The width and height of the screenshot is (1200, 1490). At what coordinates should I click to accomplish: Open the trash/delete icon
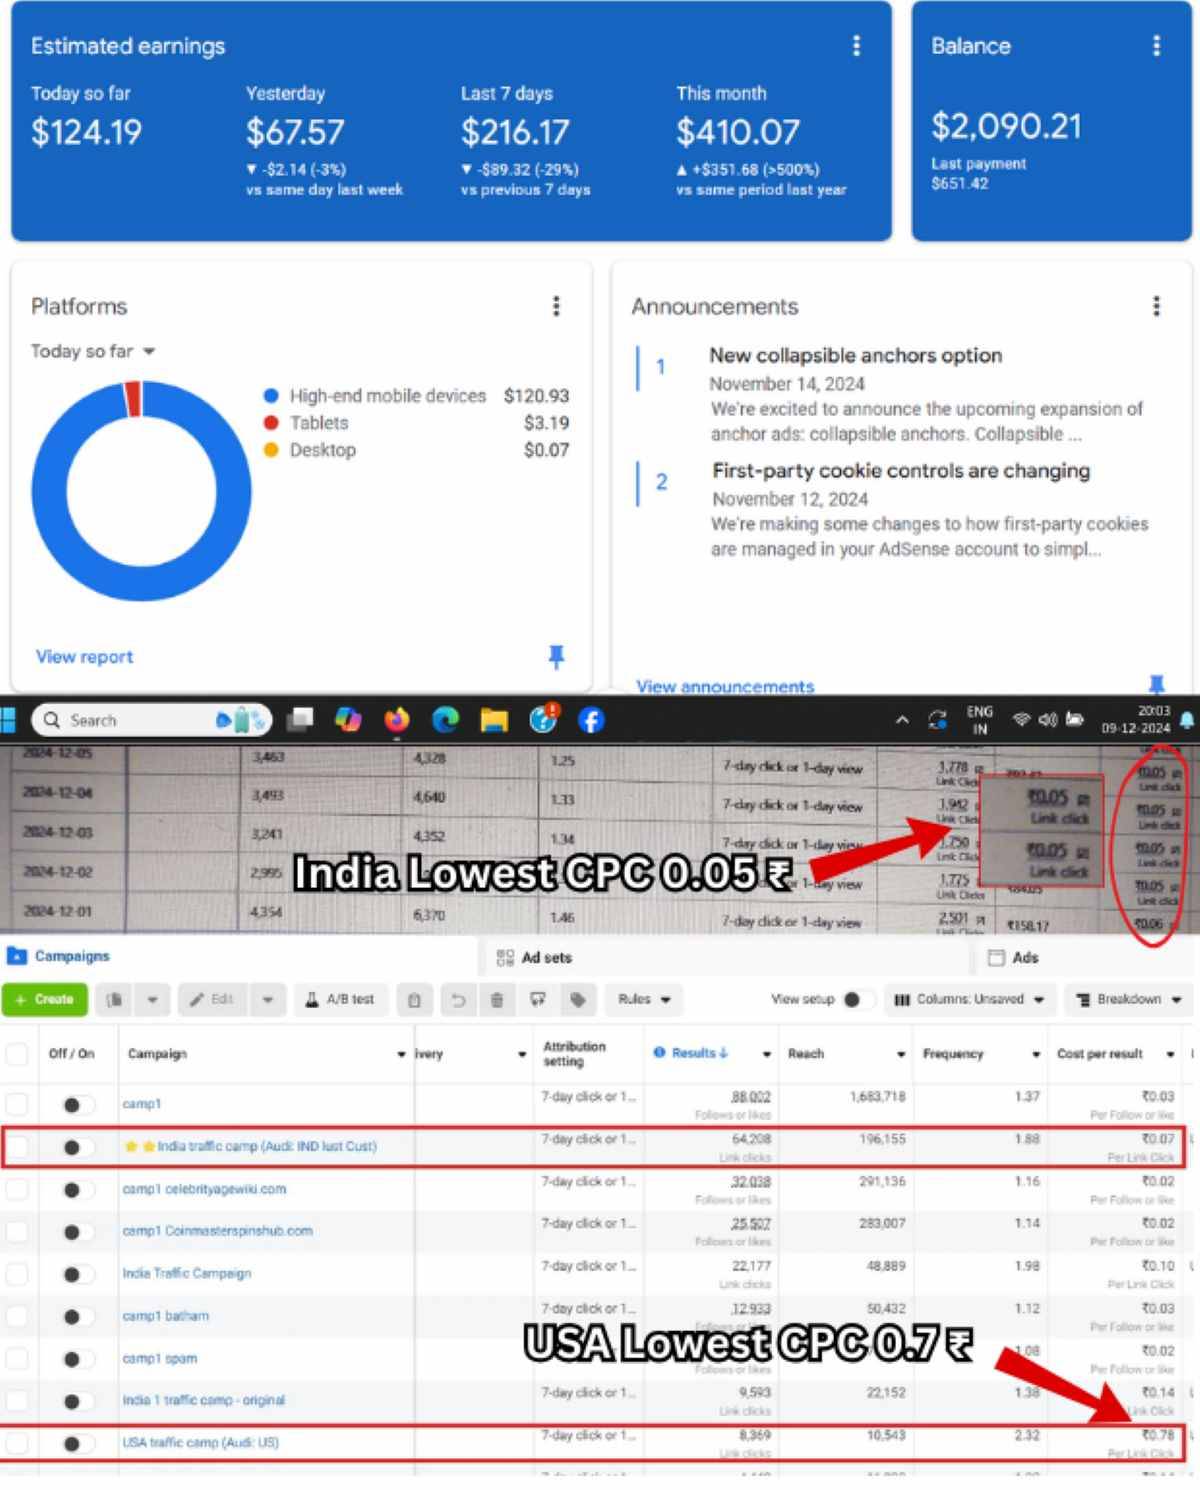pyautogui.click(x=496, y=999)
